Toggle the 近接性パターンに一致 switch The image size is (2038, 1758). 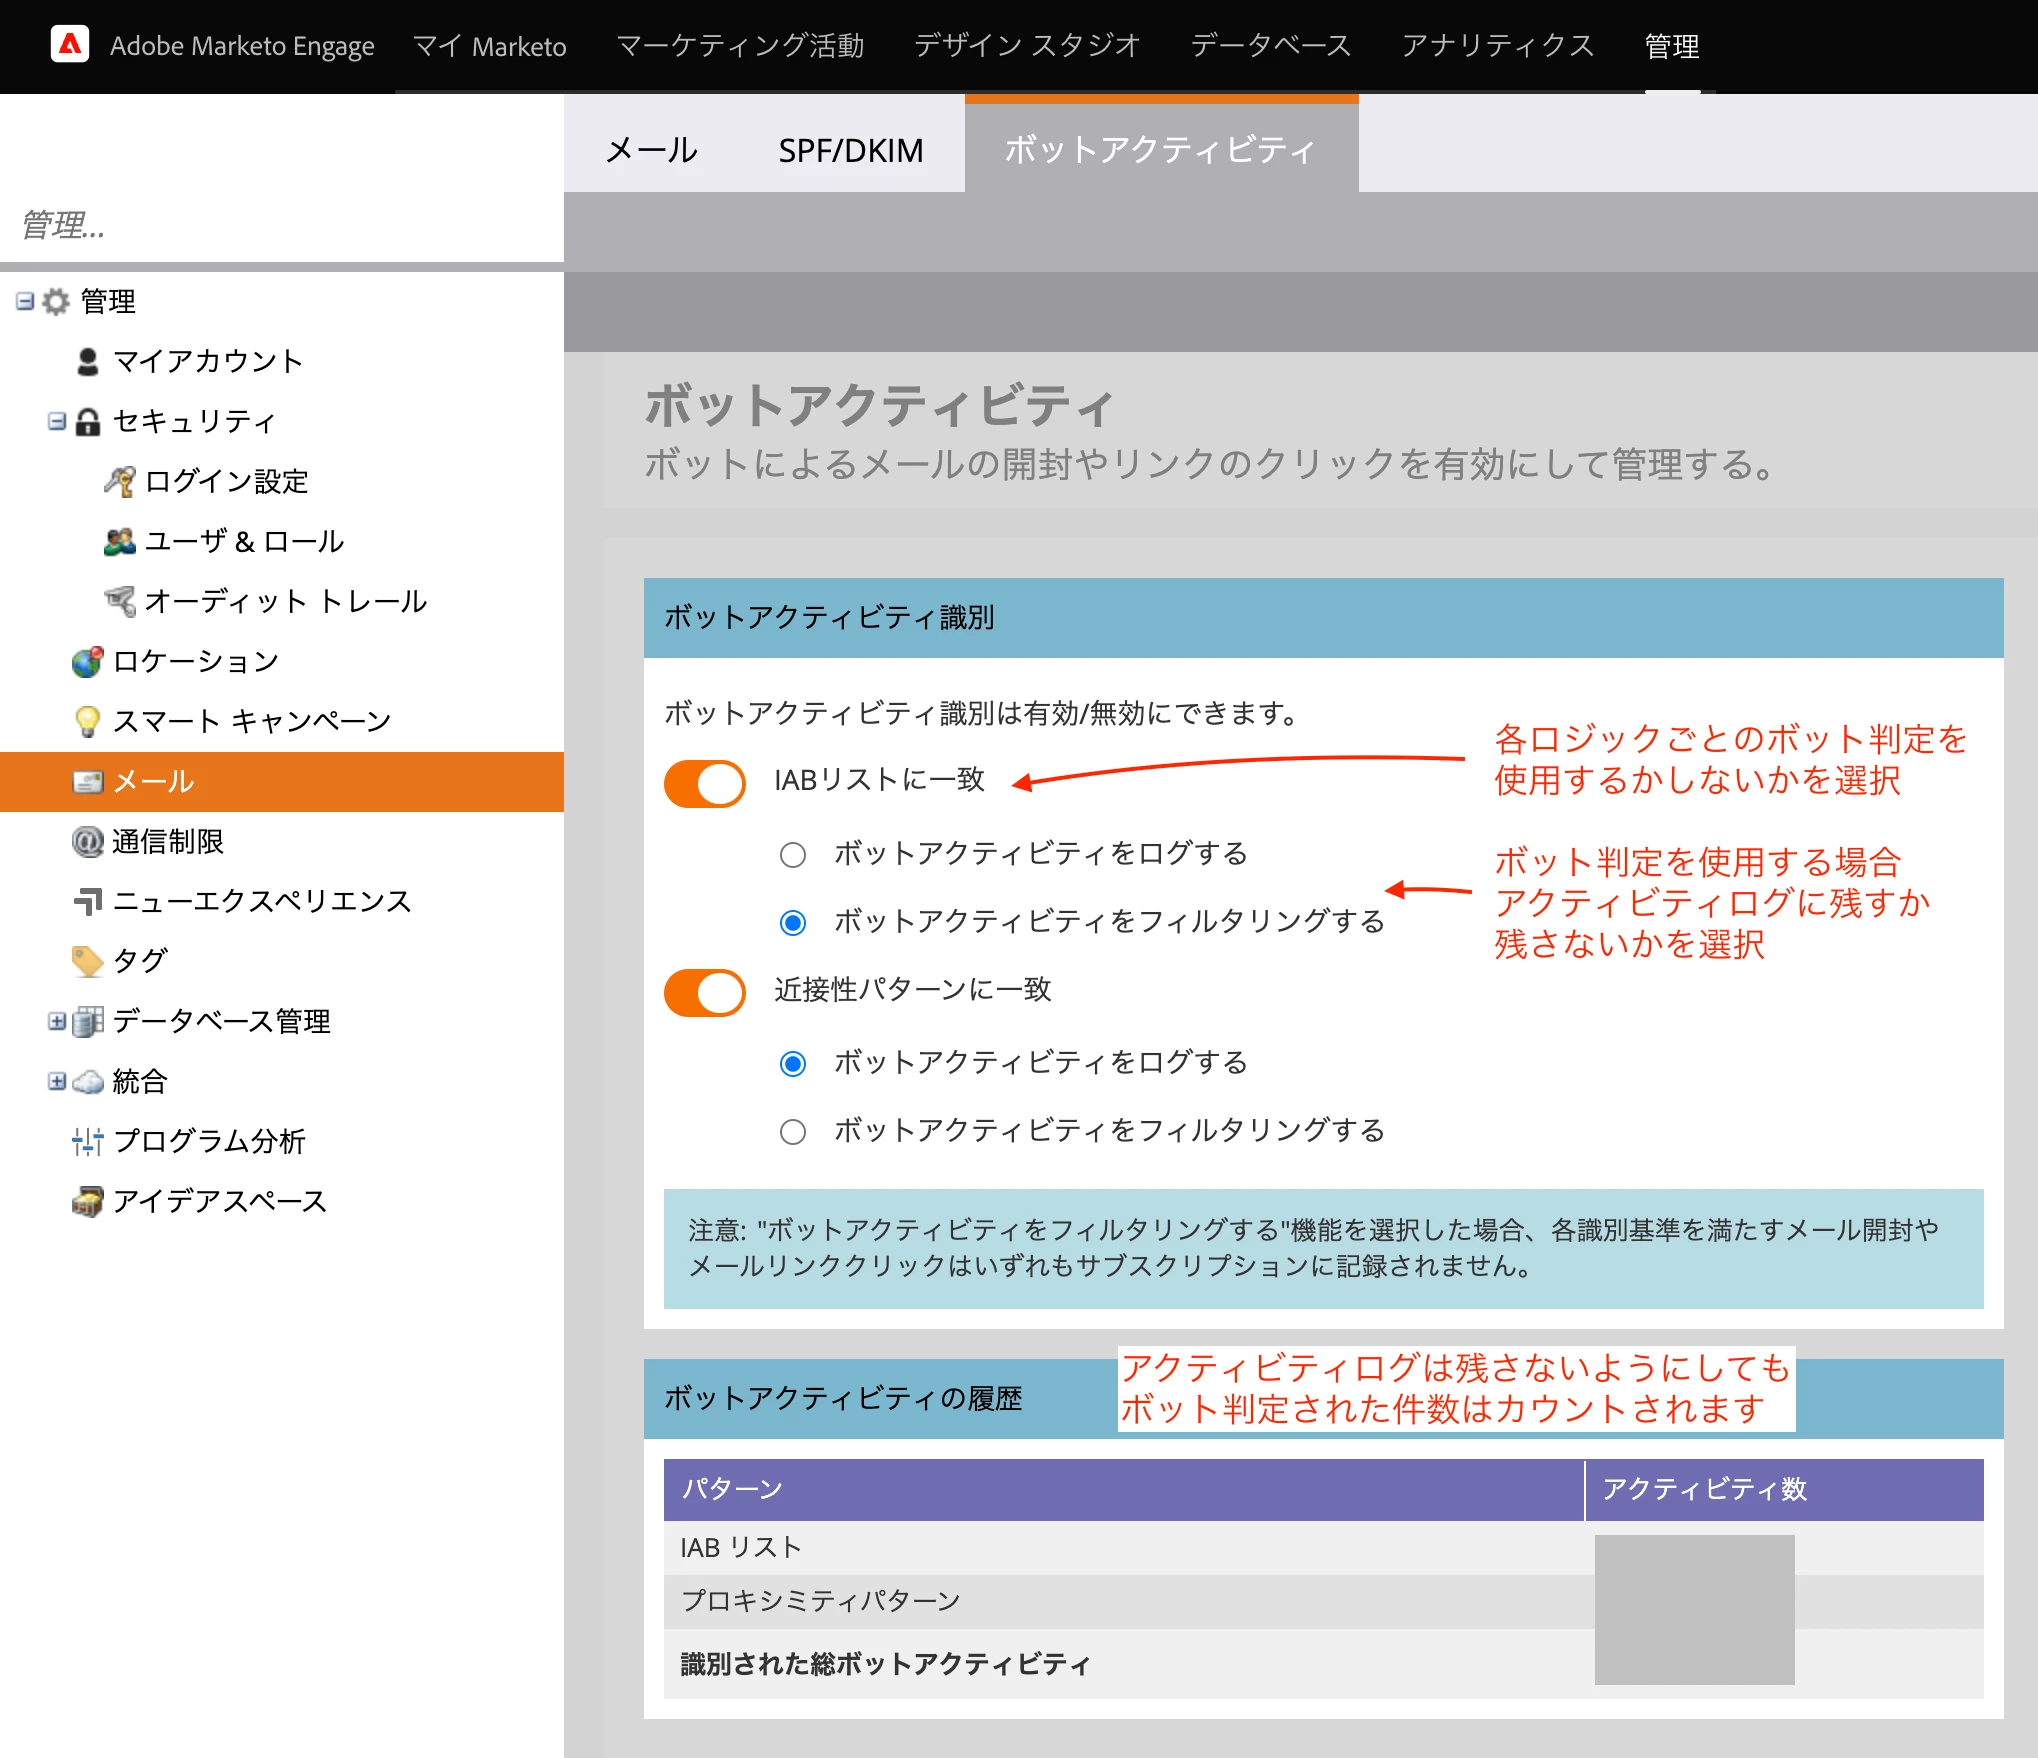[x=705, y=992]
